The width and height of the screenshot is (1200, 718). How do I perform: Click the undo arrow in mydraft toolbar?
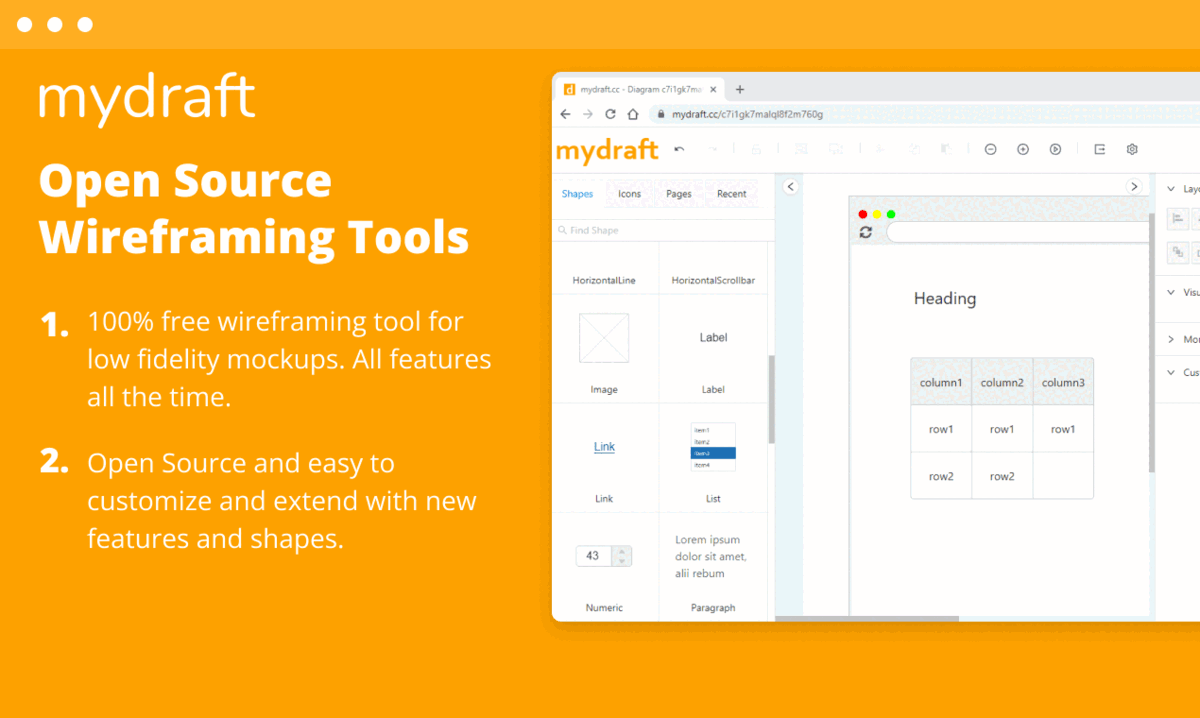pyautogui.click(x=680, y=149)
